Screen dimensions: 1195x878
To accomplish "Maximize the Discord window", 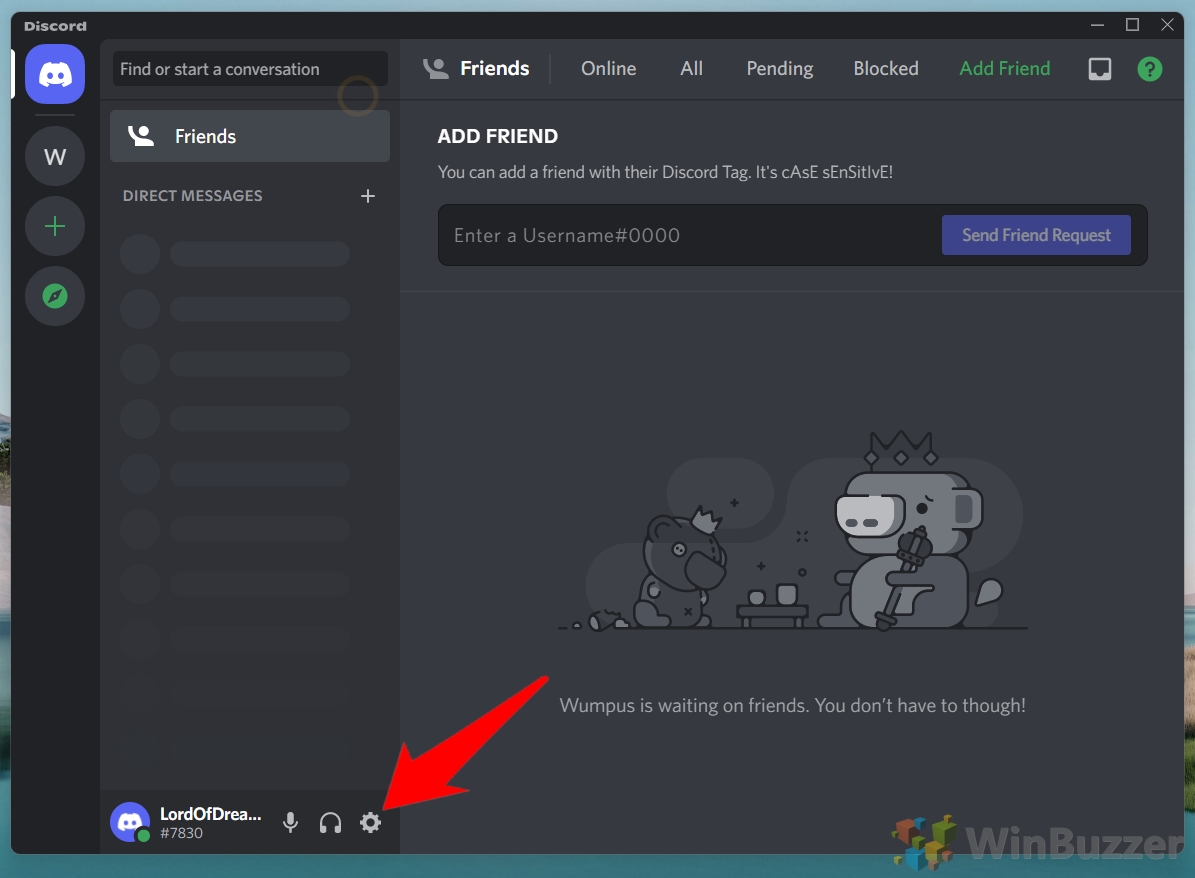I will click(1133, 25).
